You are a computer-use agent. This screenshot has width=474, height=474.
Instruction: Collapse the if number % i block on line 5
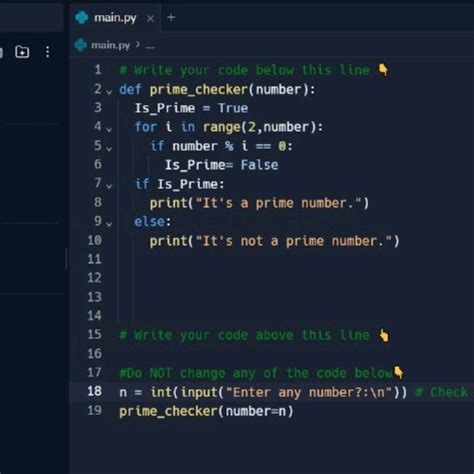[109, 148]
